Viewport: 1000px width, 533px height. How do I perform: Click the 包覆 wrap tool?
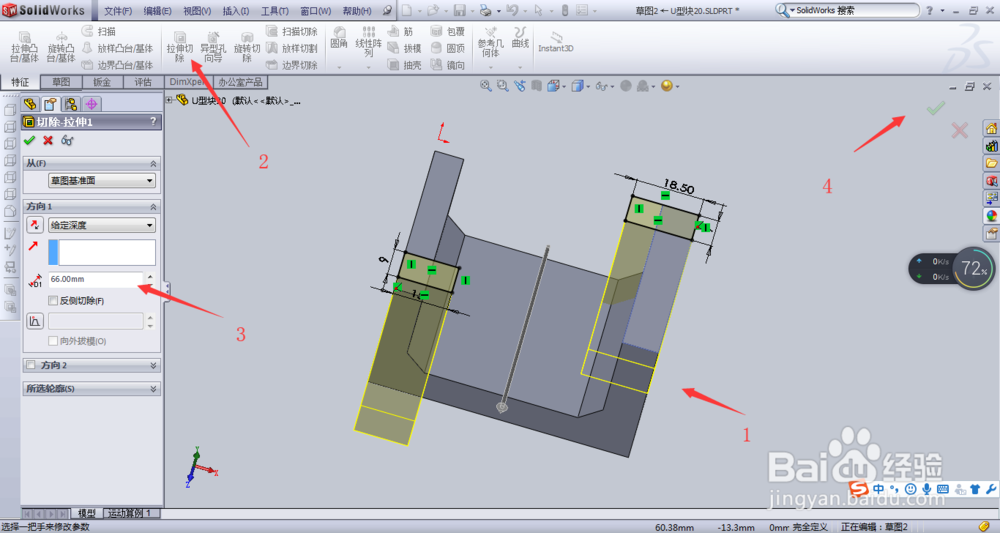pos(448,31)
